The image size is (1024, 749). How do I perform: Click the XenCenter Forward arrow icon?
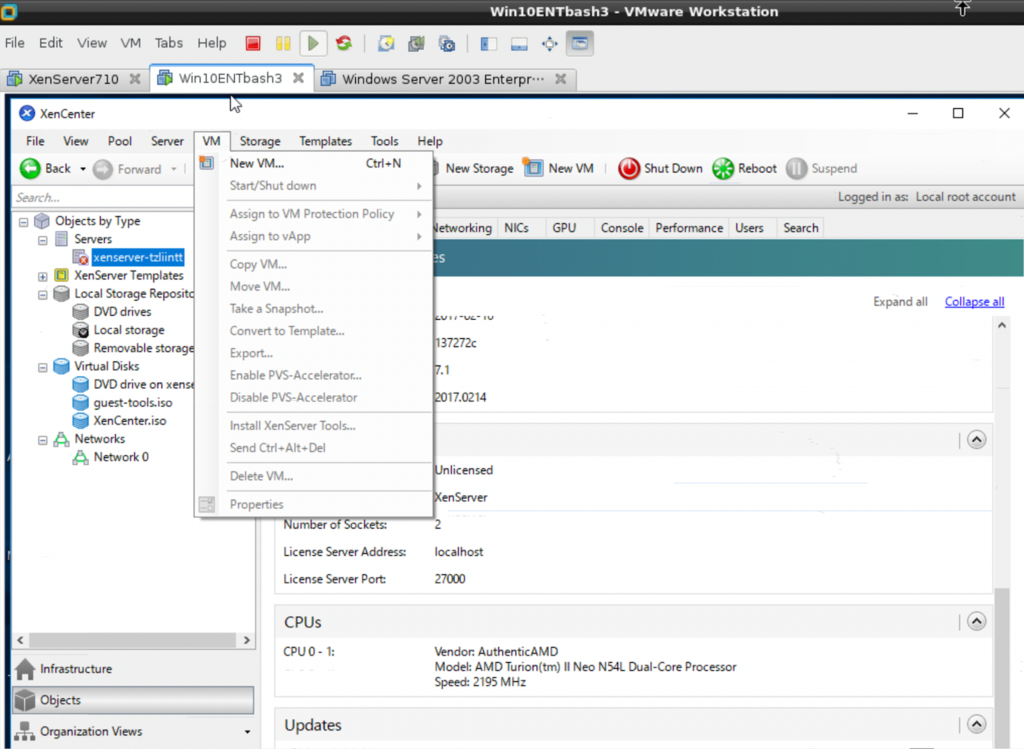103,169
